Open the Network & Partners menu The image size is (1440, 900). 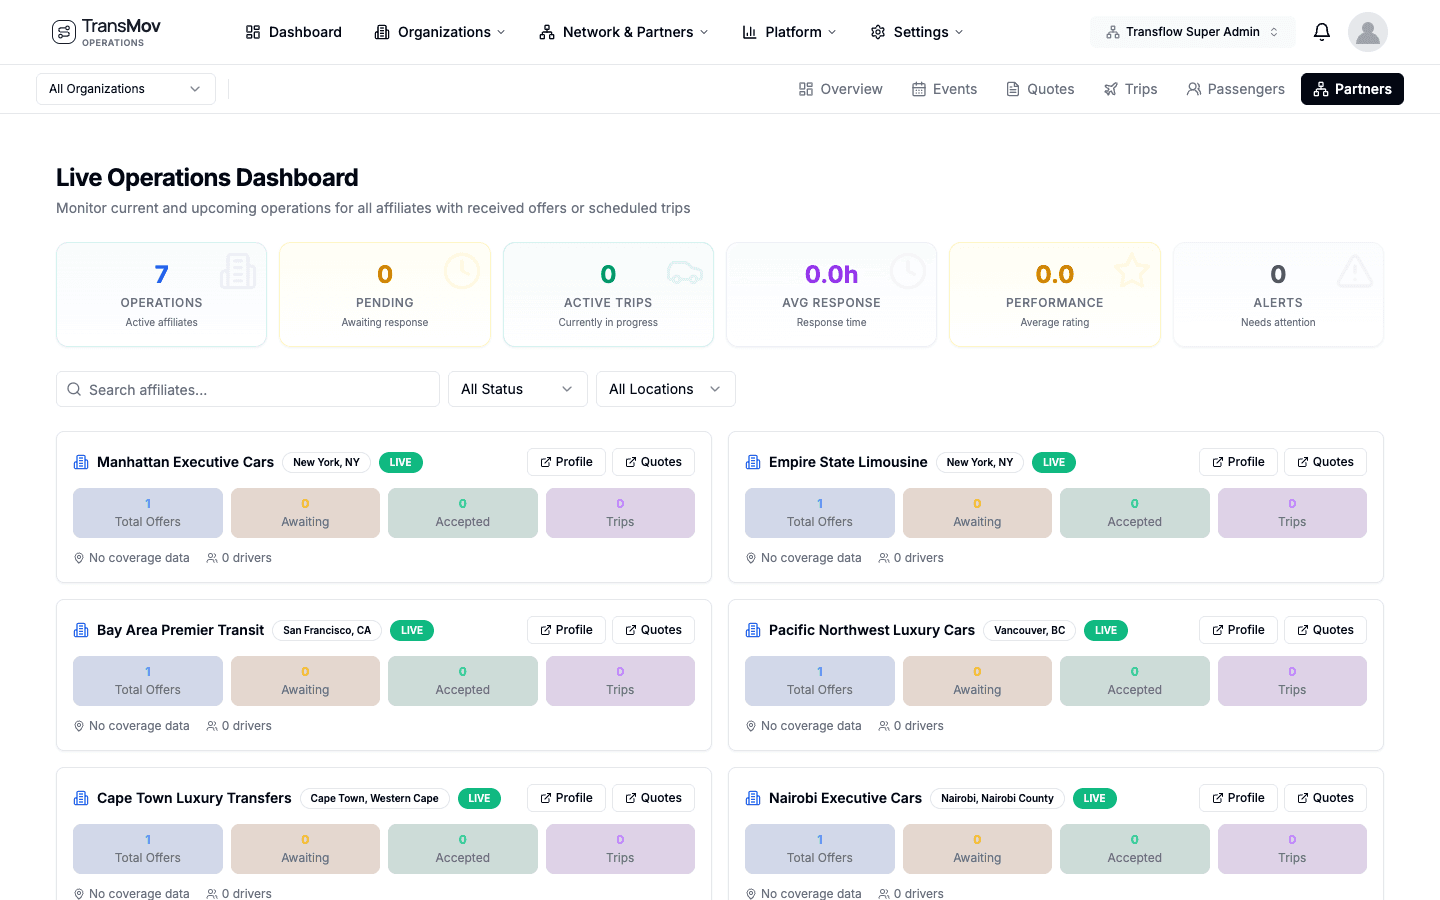click(x=623, y=31)
